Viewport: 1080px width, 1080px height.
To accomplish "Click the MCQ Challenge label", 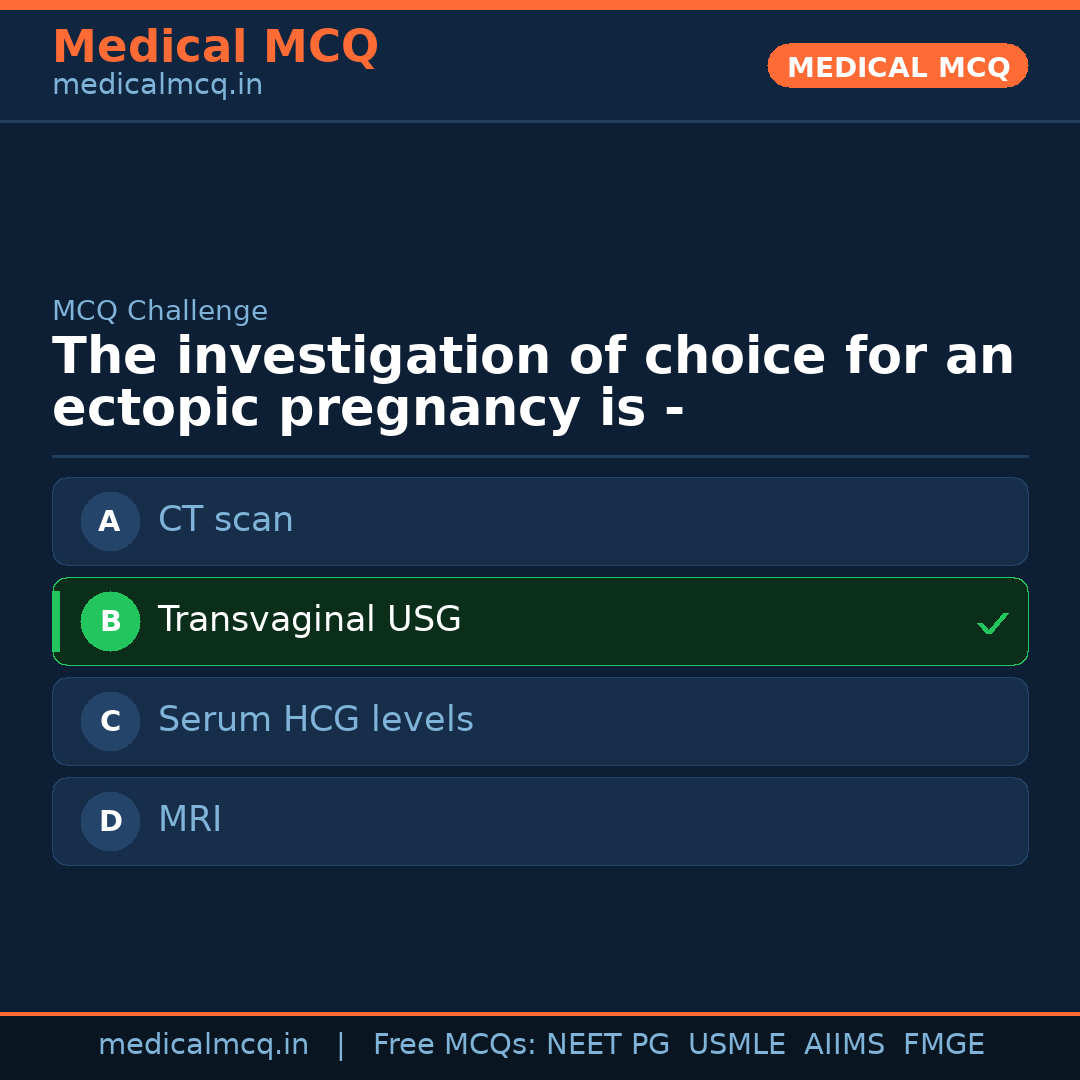I will tap(159, 311).
